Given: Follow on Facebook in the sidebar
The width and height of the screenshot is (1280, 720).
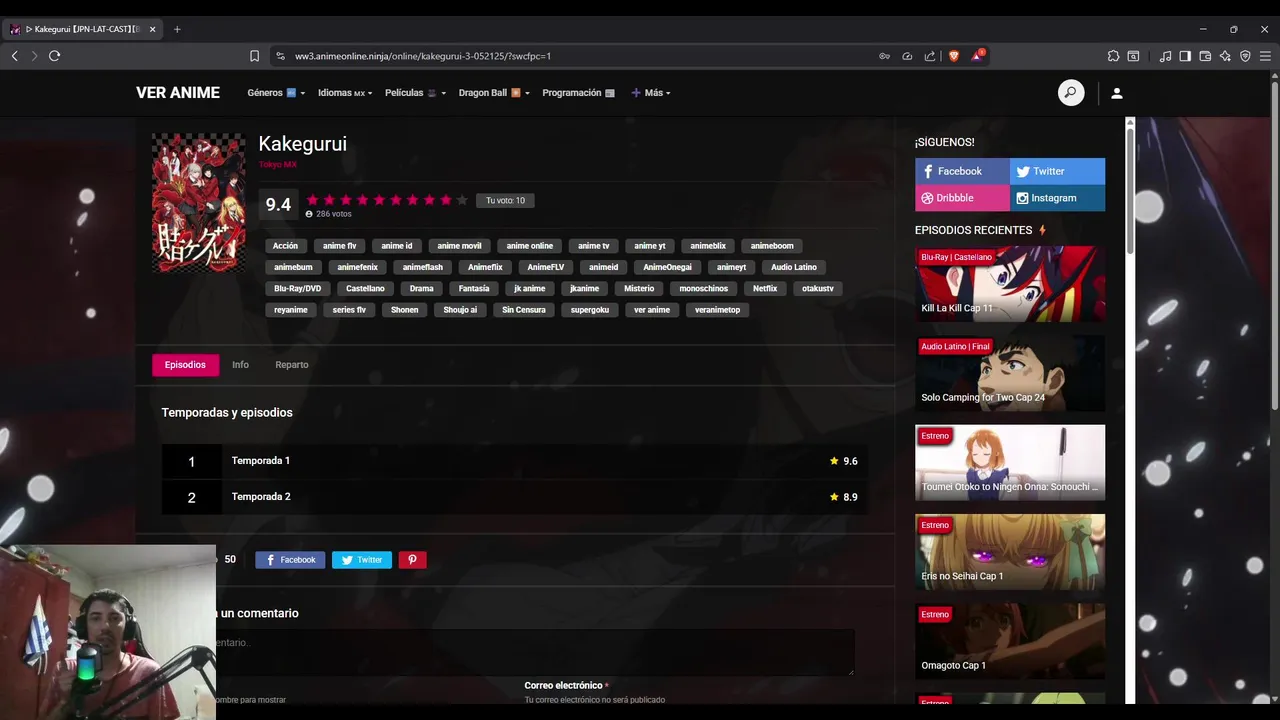Looking at the screenshot, I should pyautogui.click(x=962, y=171).
